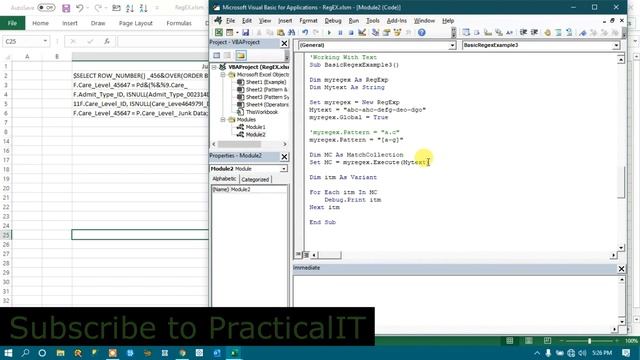This screenshot has height=360, width=640.
Task: Click the Outdent icon in Edit toolbar
Action: click(x=534, y=32)
